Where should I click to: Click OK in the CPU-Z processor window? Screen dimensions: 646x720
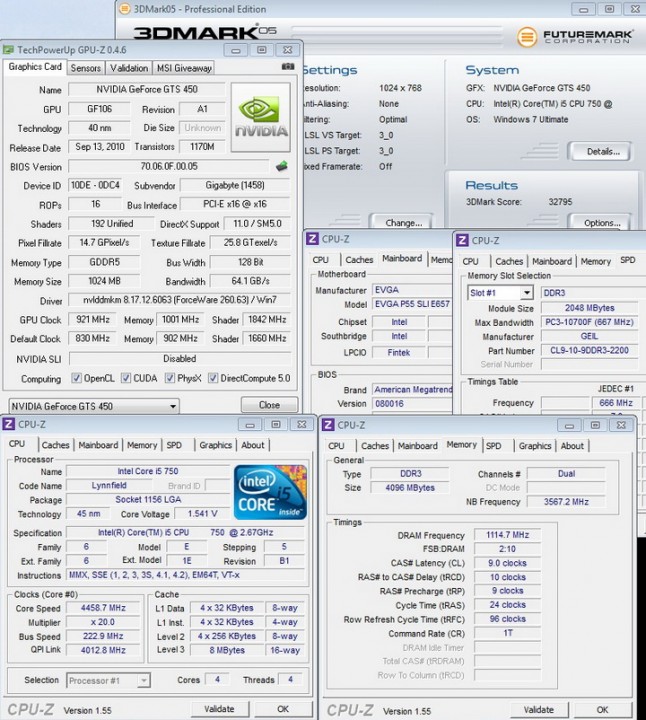click(x=283, y=709)
